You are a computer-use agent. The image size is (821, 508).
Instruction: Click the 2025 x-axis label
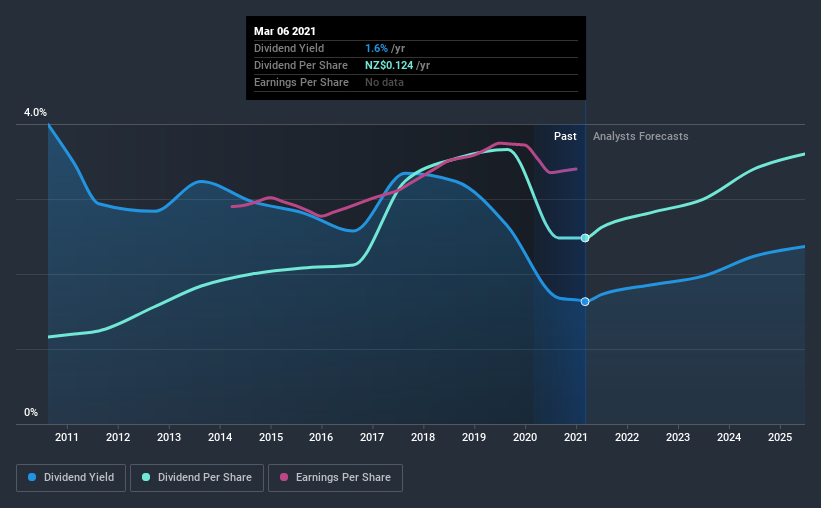coord(780,437)
